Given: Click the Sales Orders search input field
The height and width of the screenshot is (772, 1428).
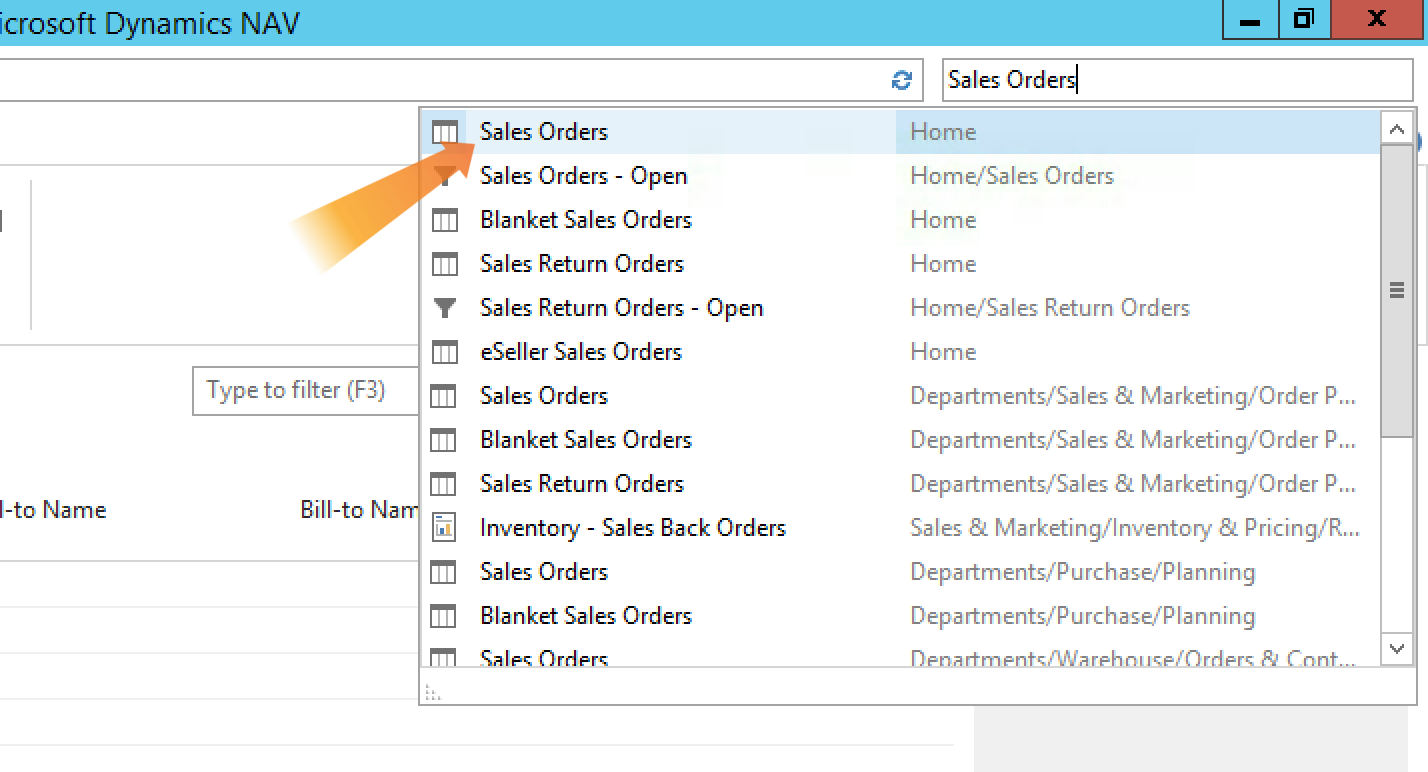Looking at the screenshot, I should 1177,80.
